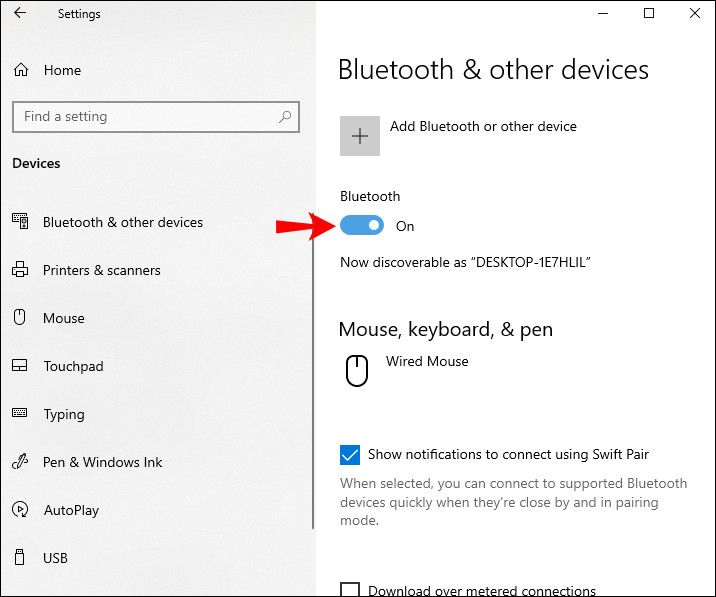This screenshot has width=716, height=597.
Task: Click the Wired Mouse device icon
Action: click(356, 372)
